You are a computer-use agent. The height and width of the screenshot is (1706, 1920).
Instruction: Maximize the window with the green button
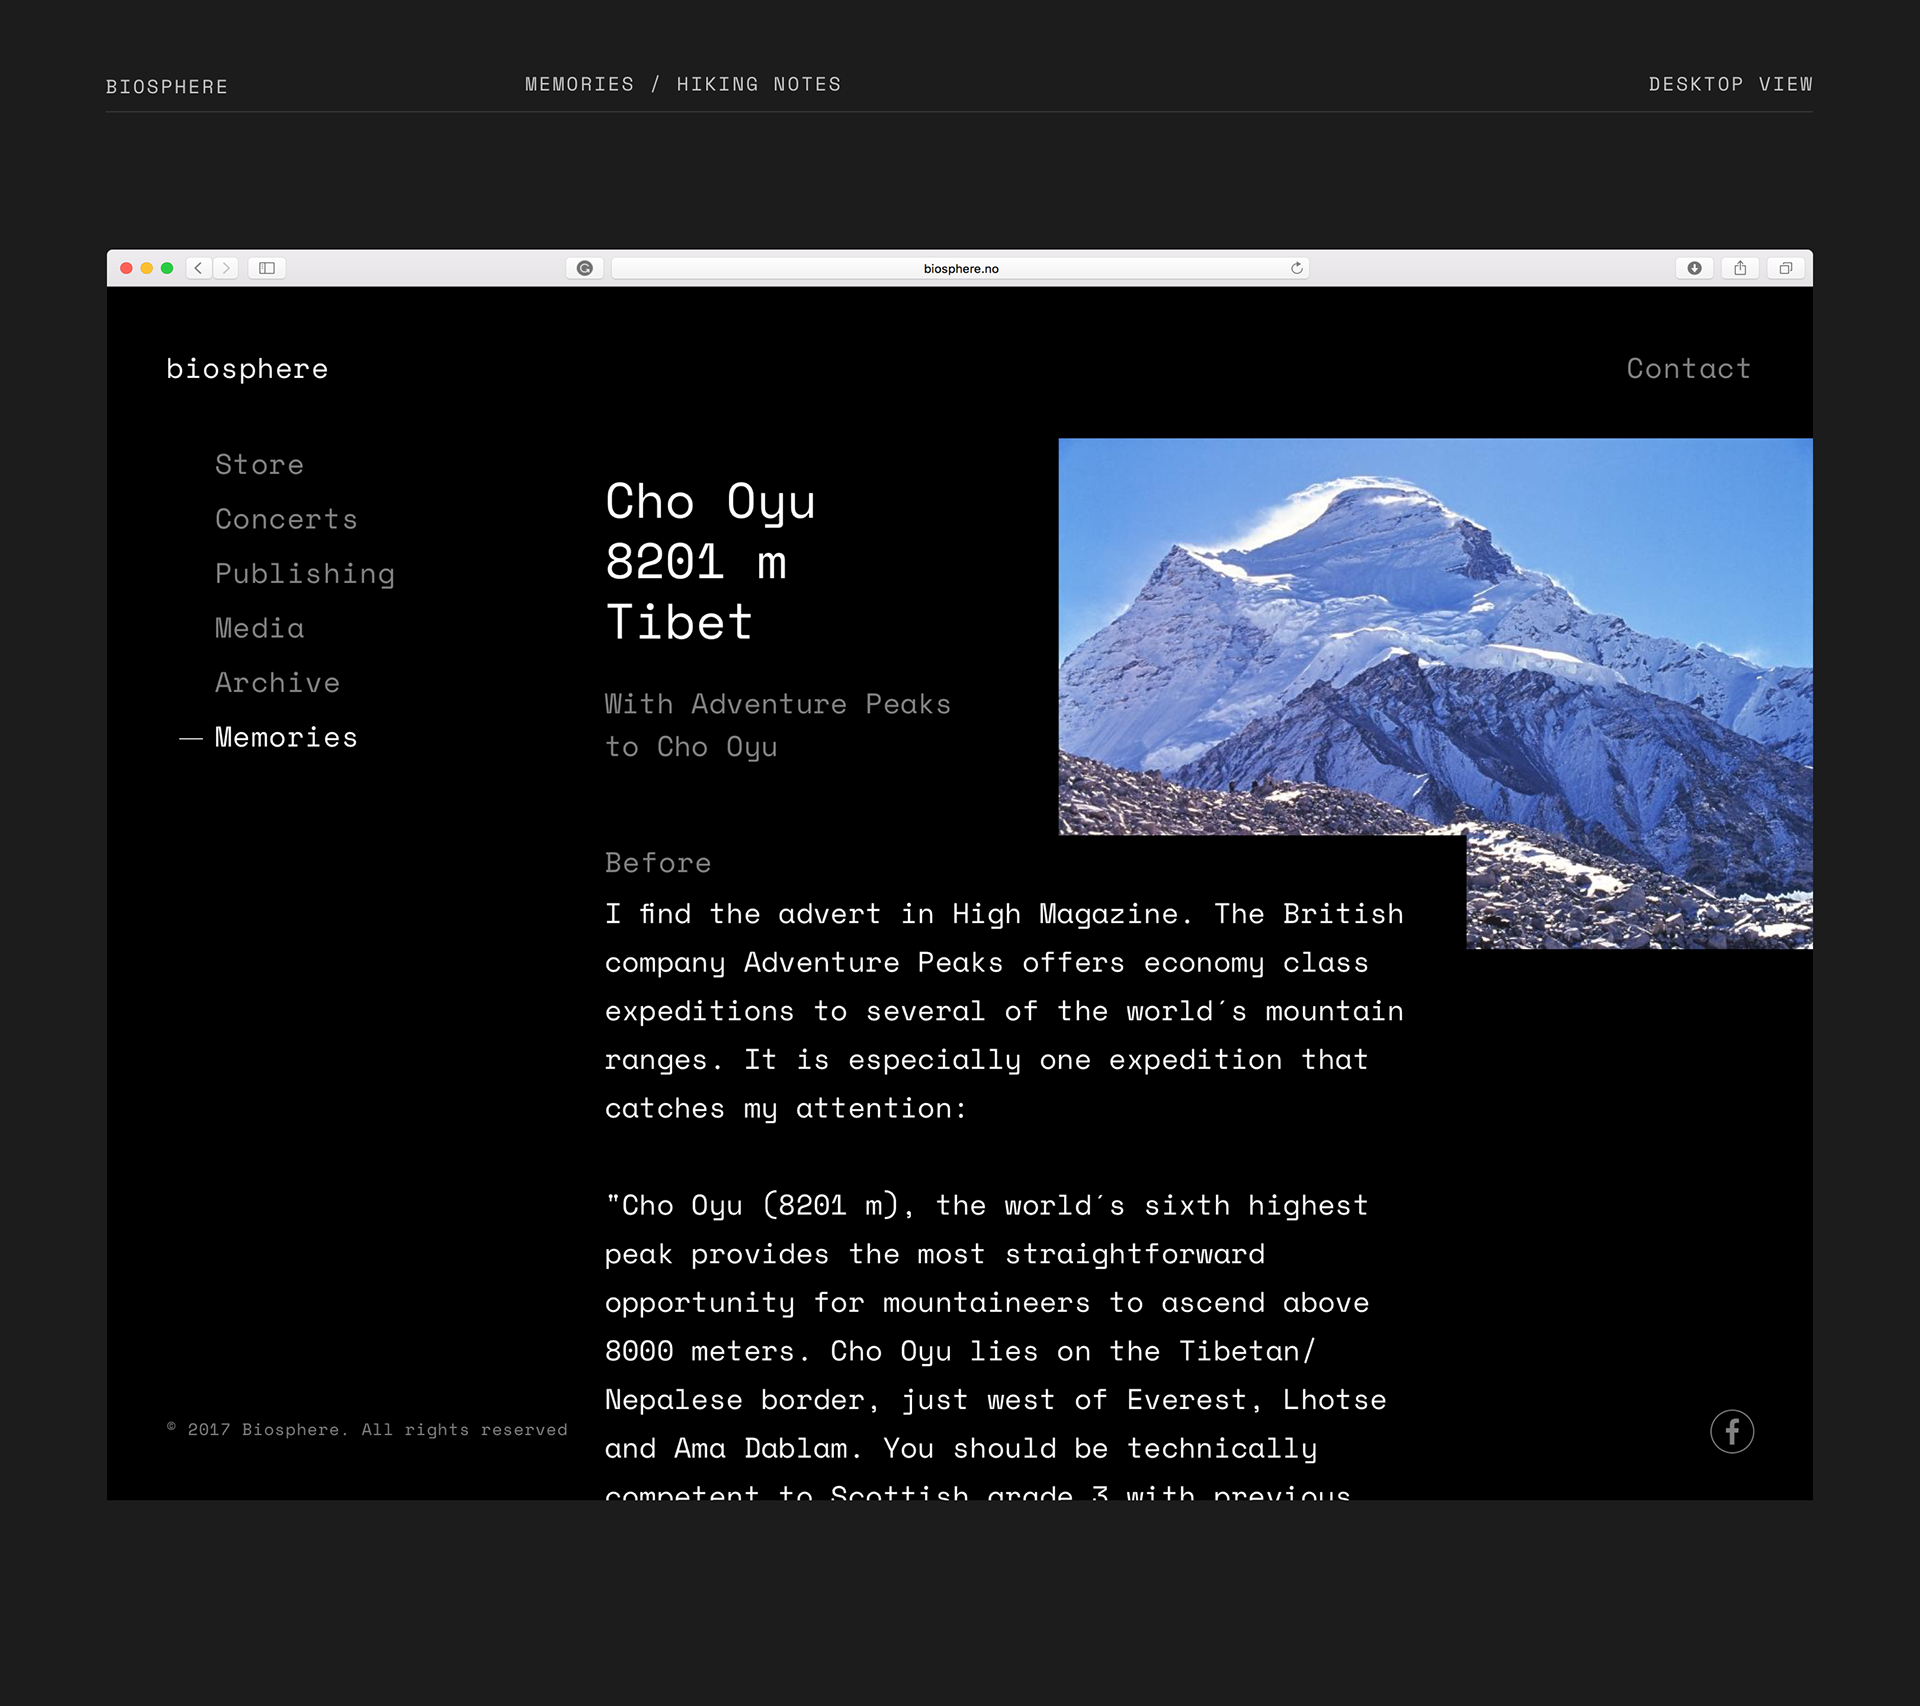(x=167, y=268)
